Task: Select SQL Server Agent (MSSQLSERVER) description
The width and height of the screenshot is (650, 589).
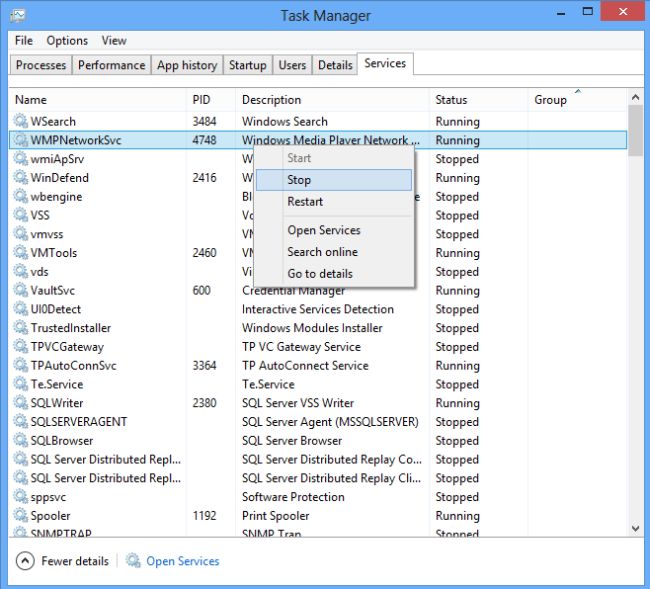Action: [x=330, y=422]
